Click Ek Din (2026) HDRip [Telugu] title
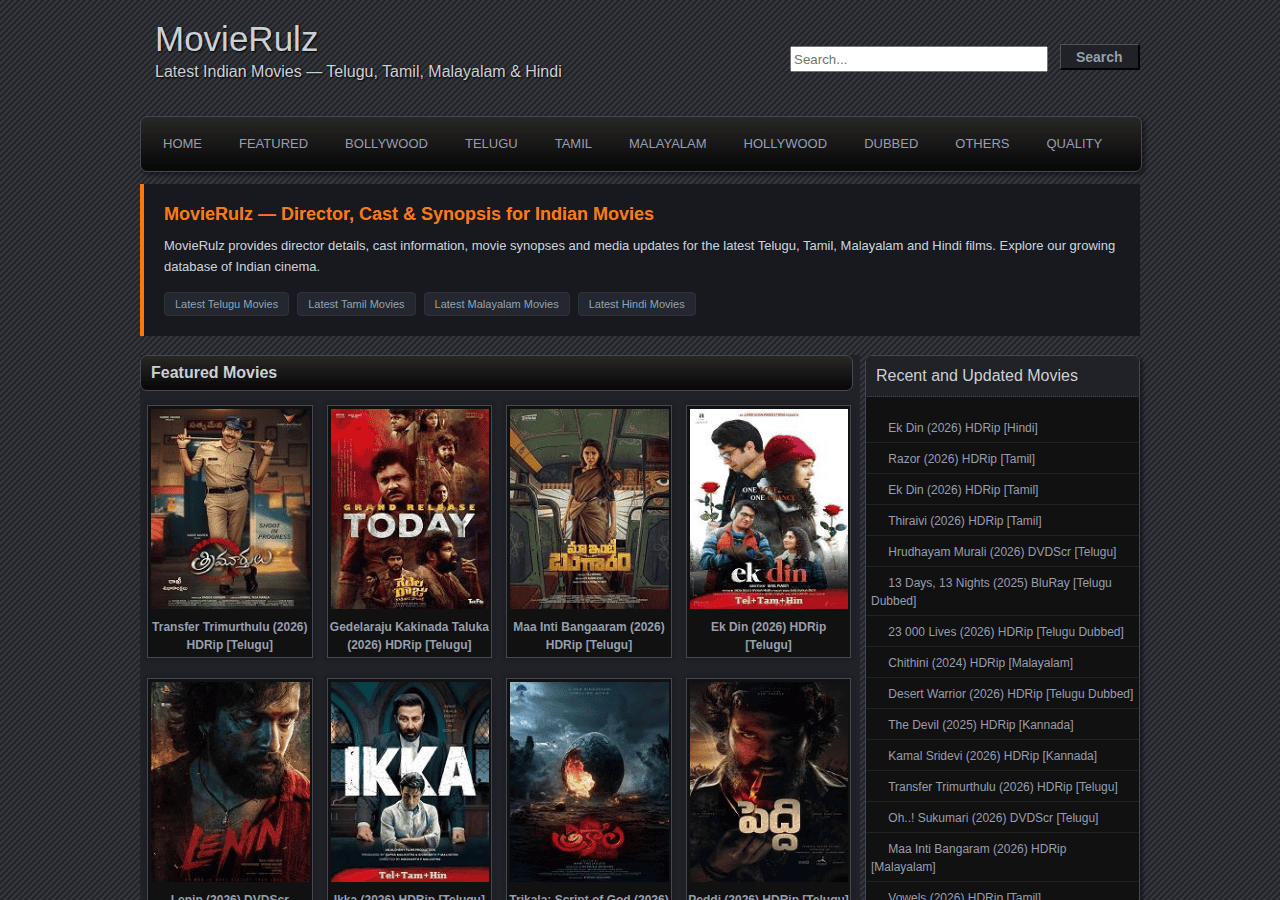This screenshot has width=1280, height=900. pyautogui.click(x=769, y=636)
